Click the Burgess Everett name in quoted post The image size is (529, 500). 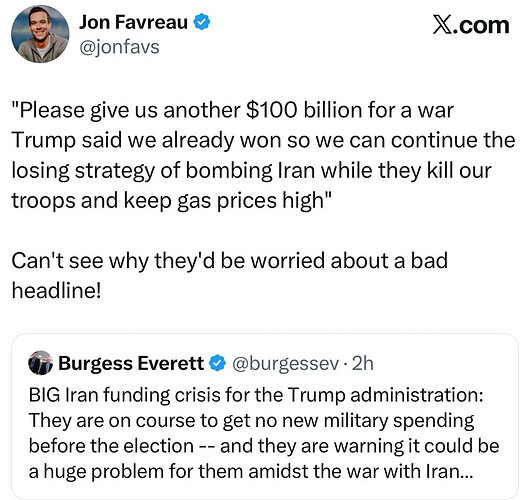click(131, 363)
